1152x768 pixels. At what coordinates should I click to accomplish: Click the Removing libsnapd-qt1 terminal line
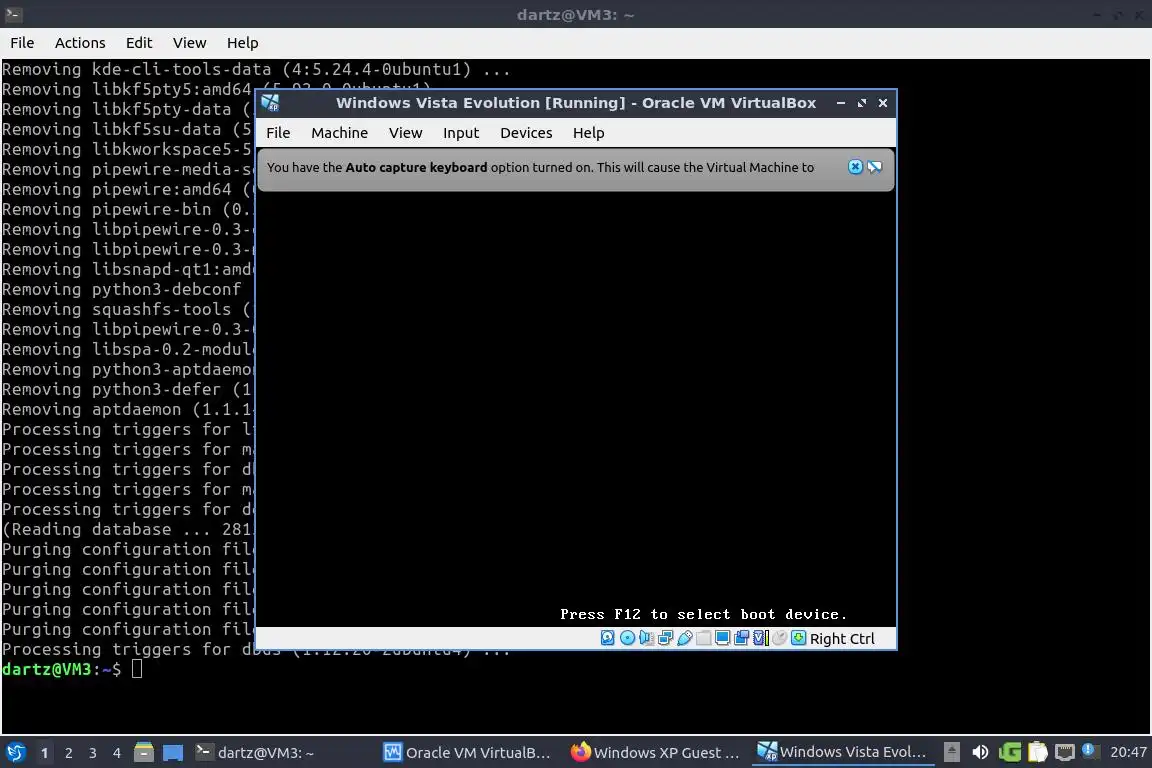[126, 269]
